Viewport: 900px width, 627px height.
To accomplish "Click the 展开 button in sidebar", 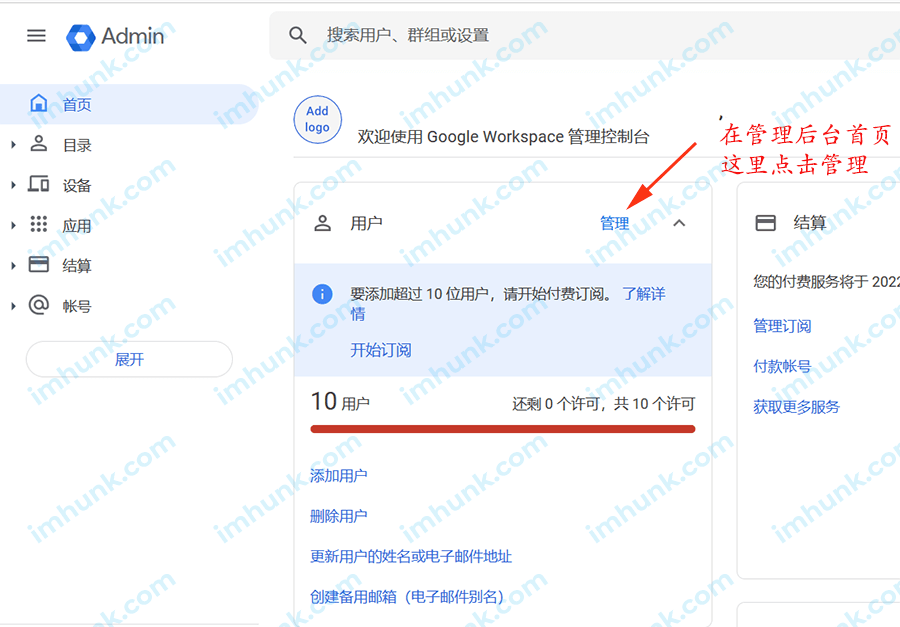I will pos(129,359).
